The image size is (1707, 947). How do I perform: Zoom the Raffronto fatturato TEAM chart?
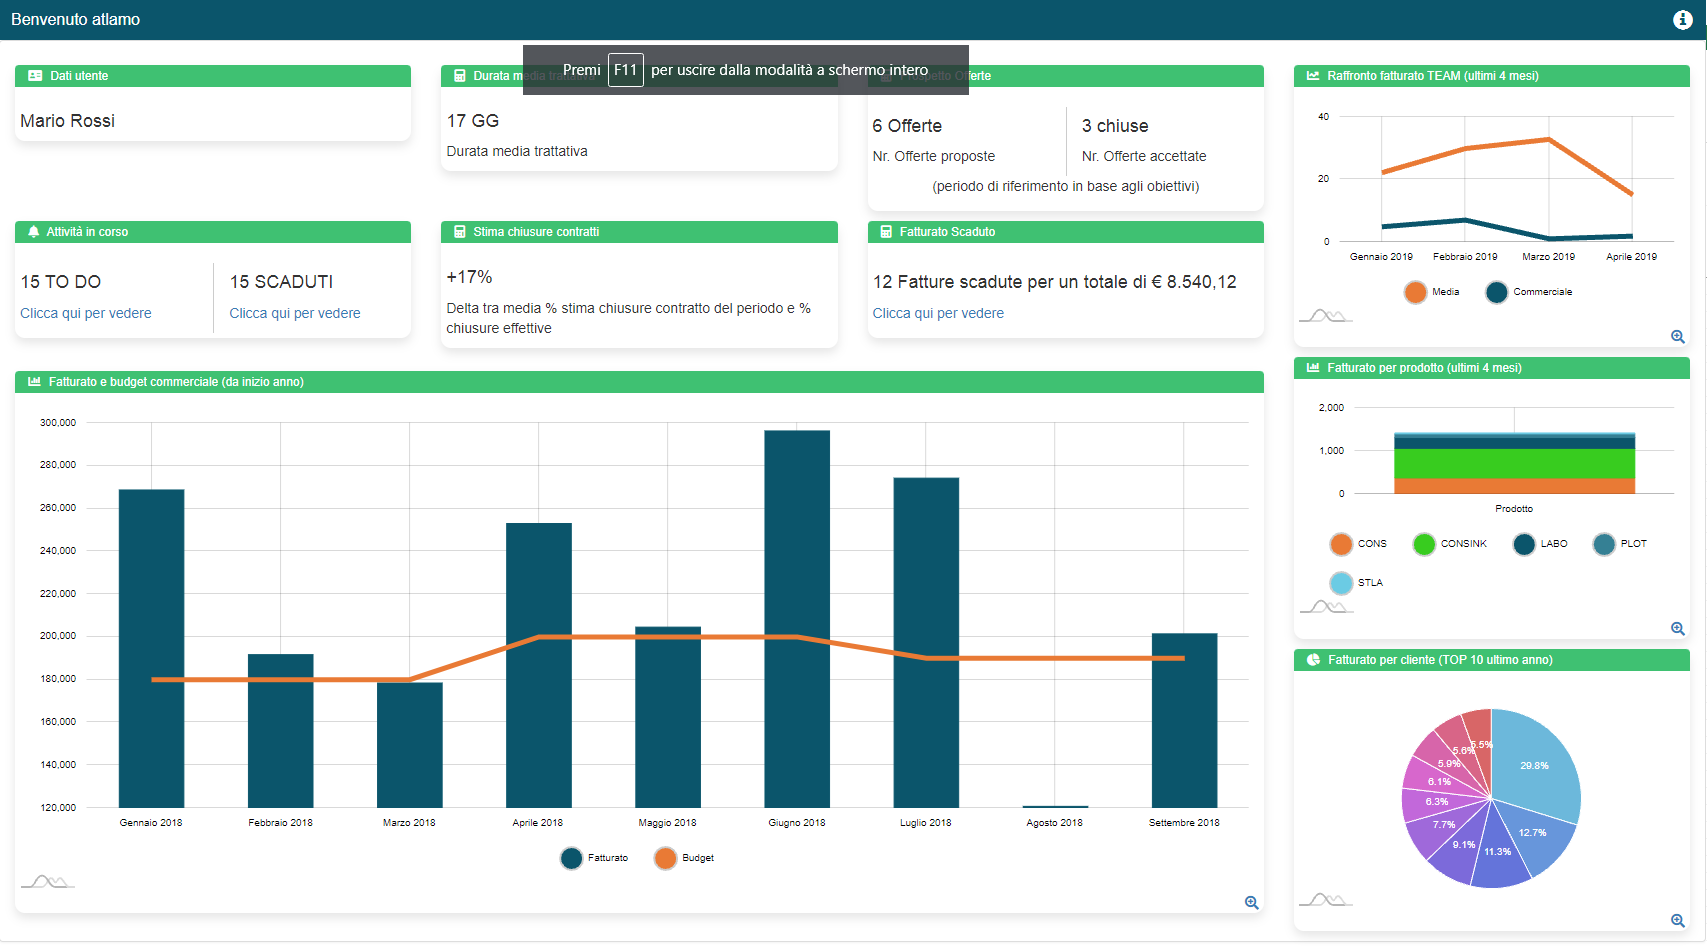pyautogui.click(x=1678, y=337)
